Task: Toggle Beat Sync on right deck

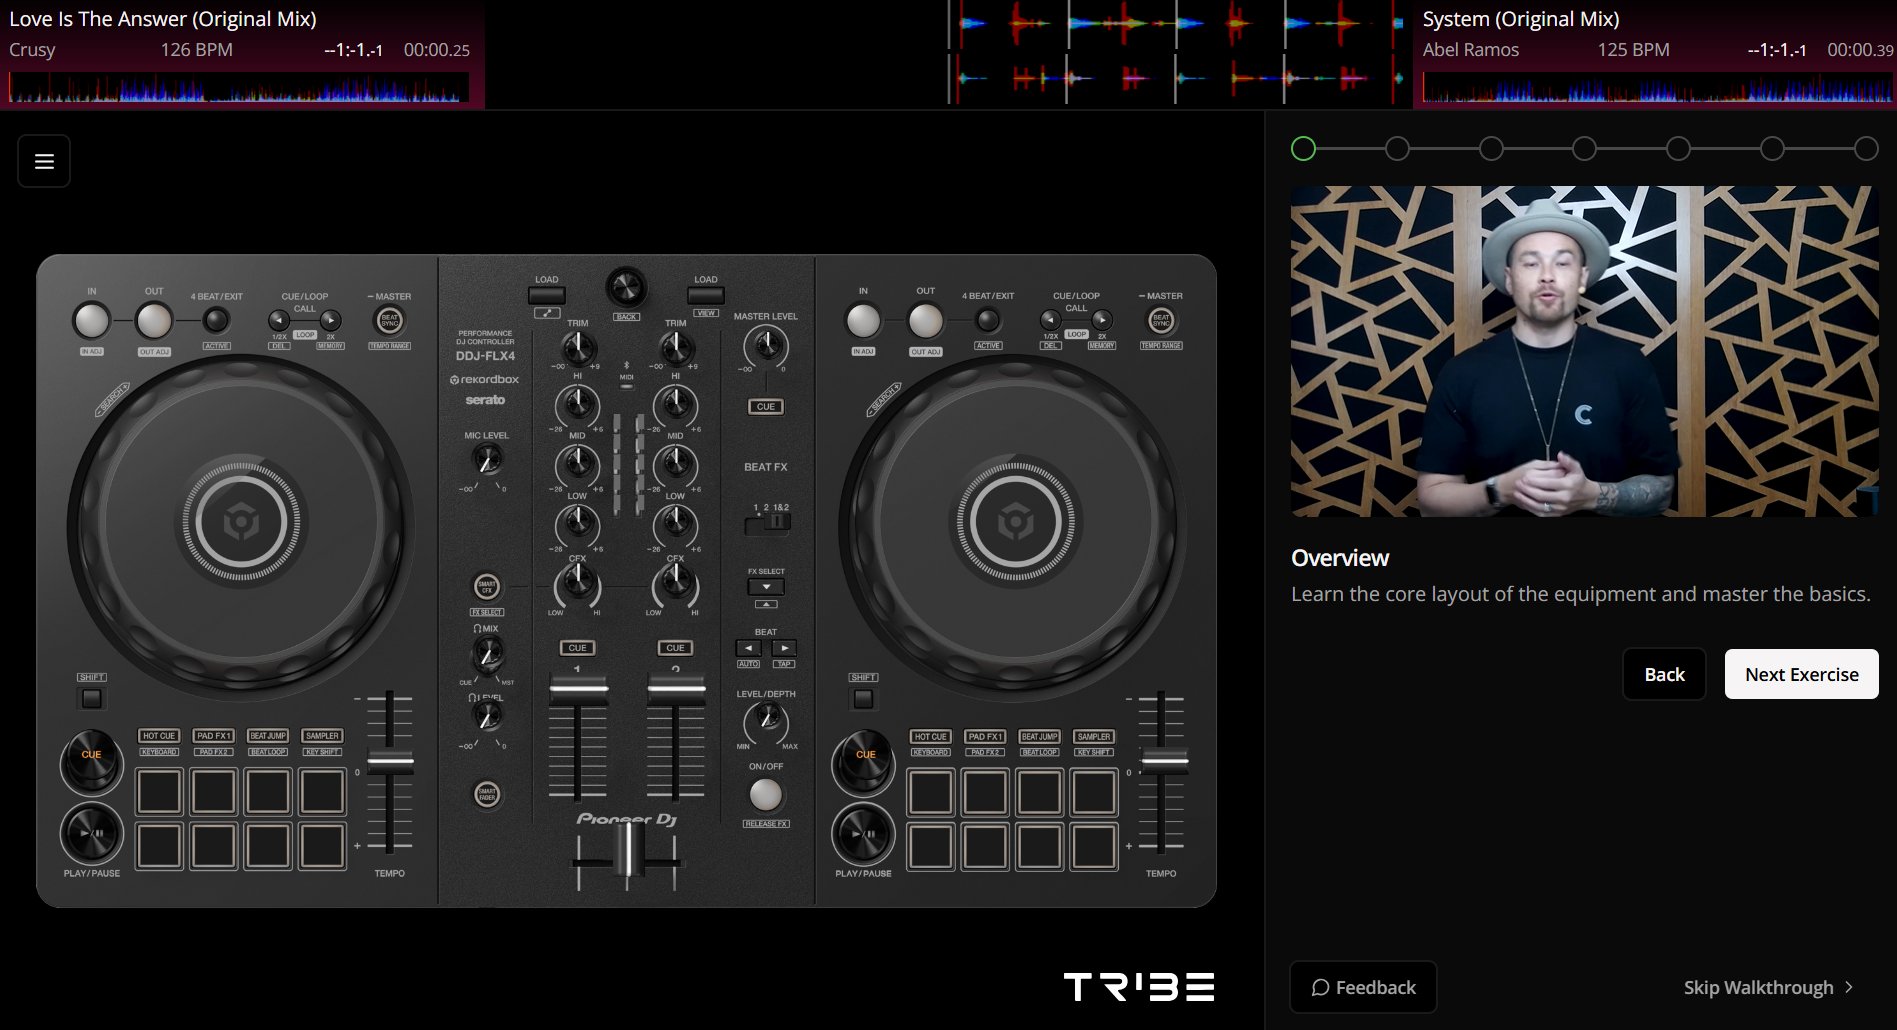Action: coord(1161,320)
